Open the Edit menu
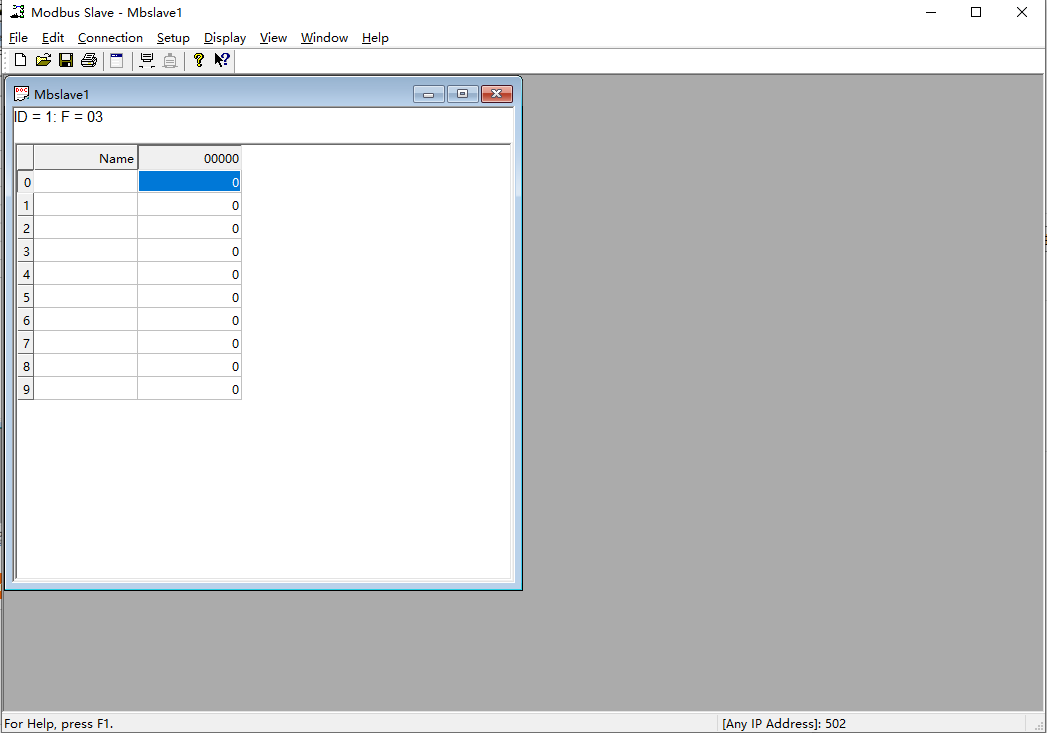 (53, 38)
